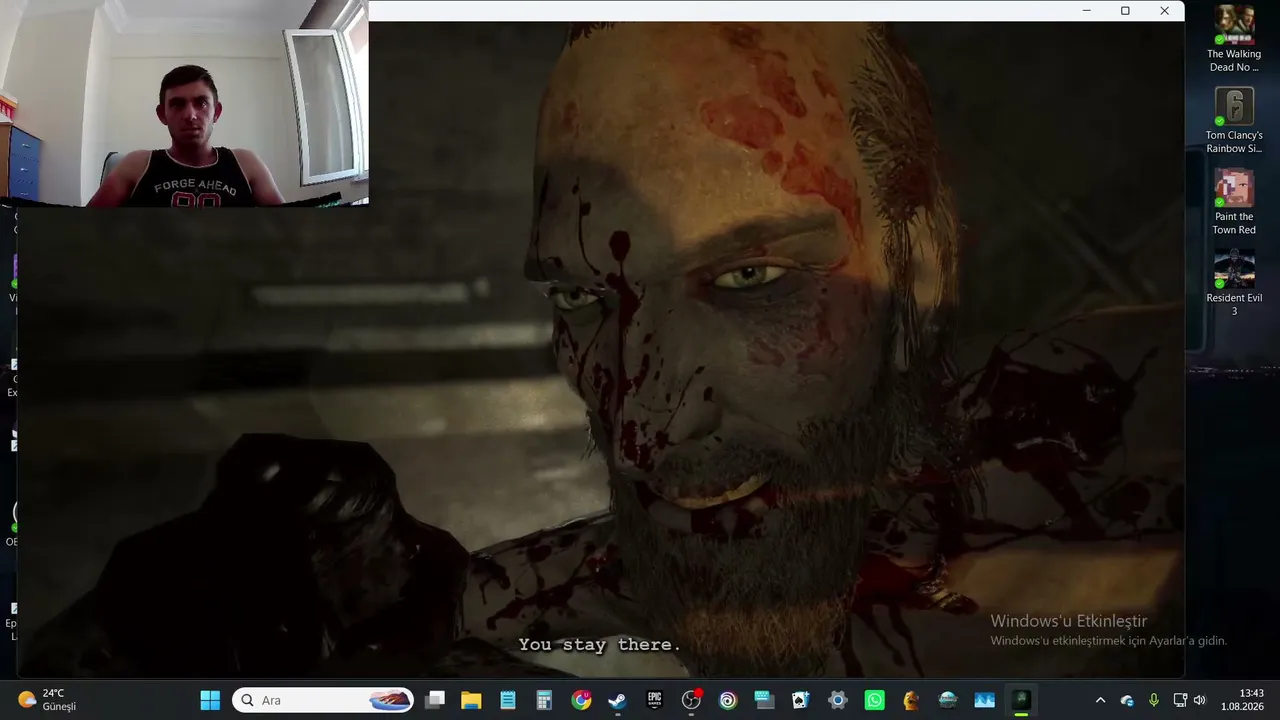Open the volume speaker tray icon

tap(1200, 700)
